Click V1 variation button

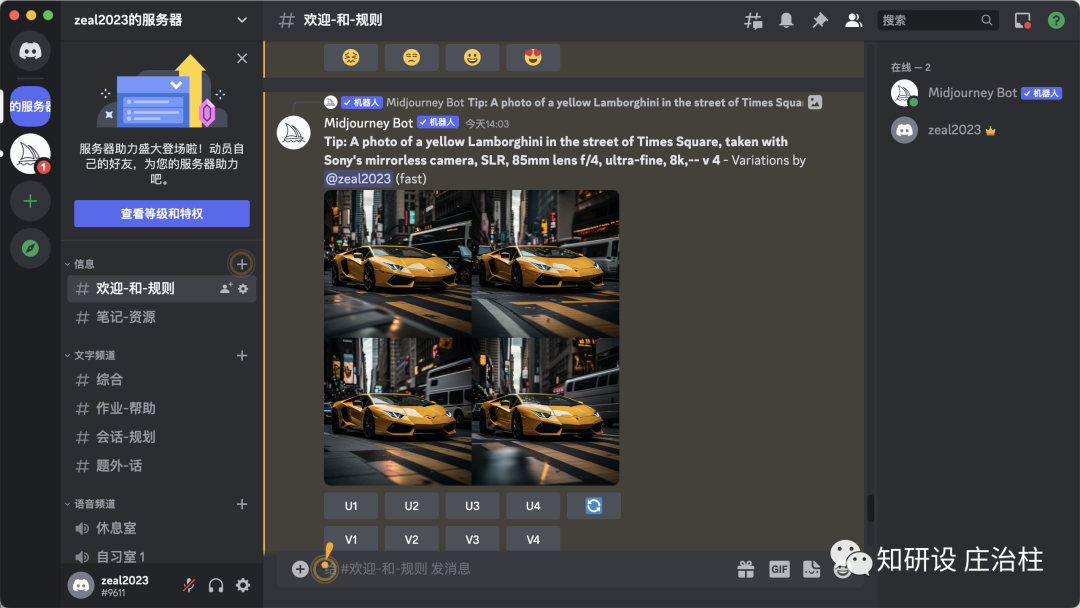(351, 538)
